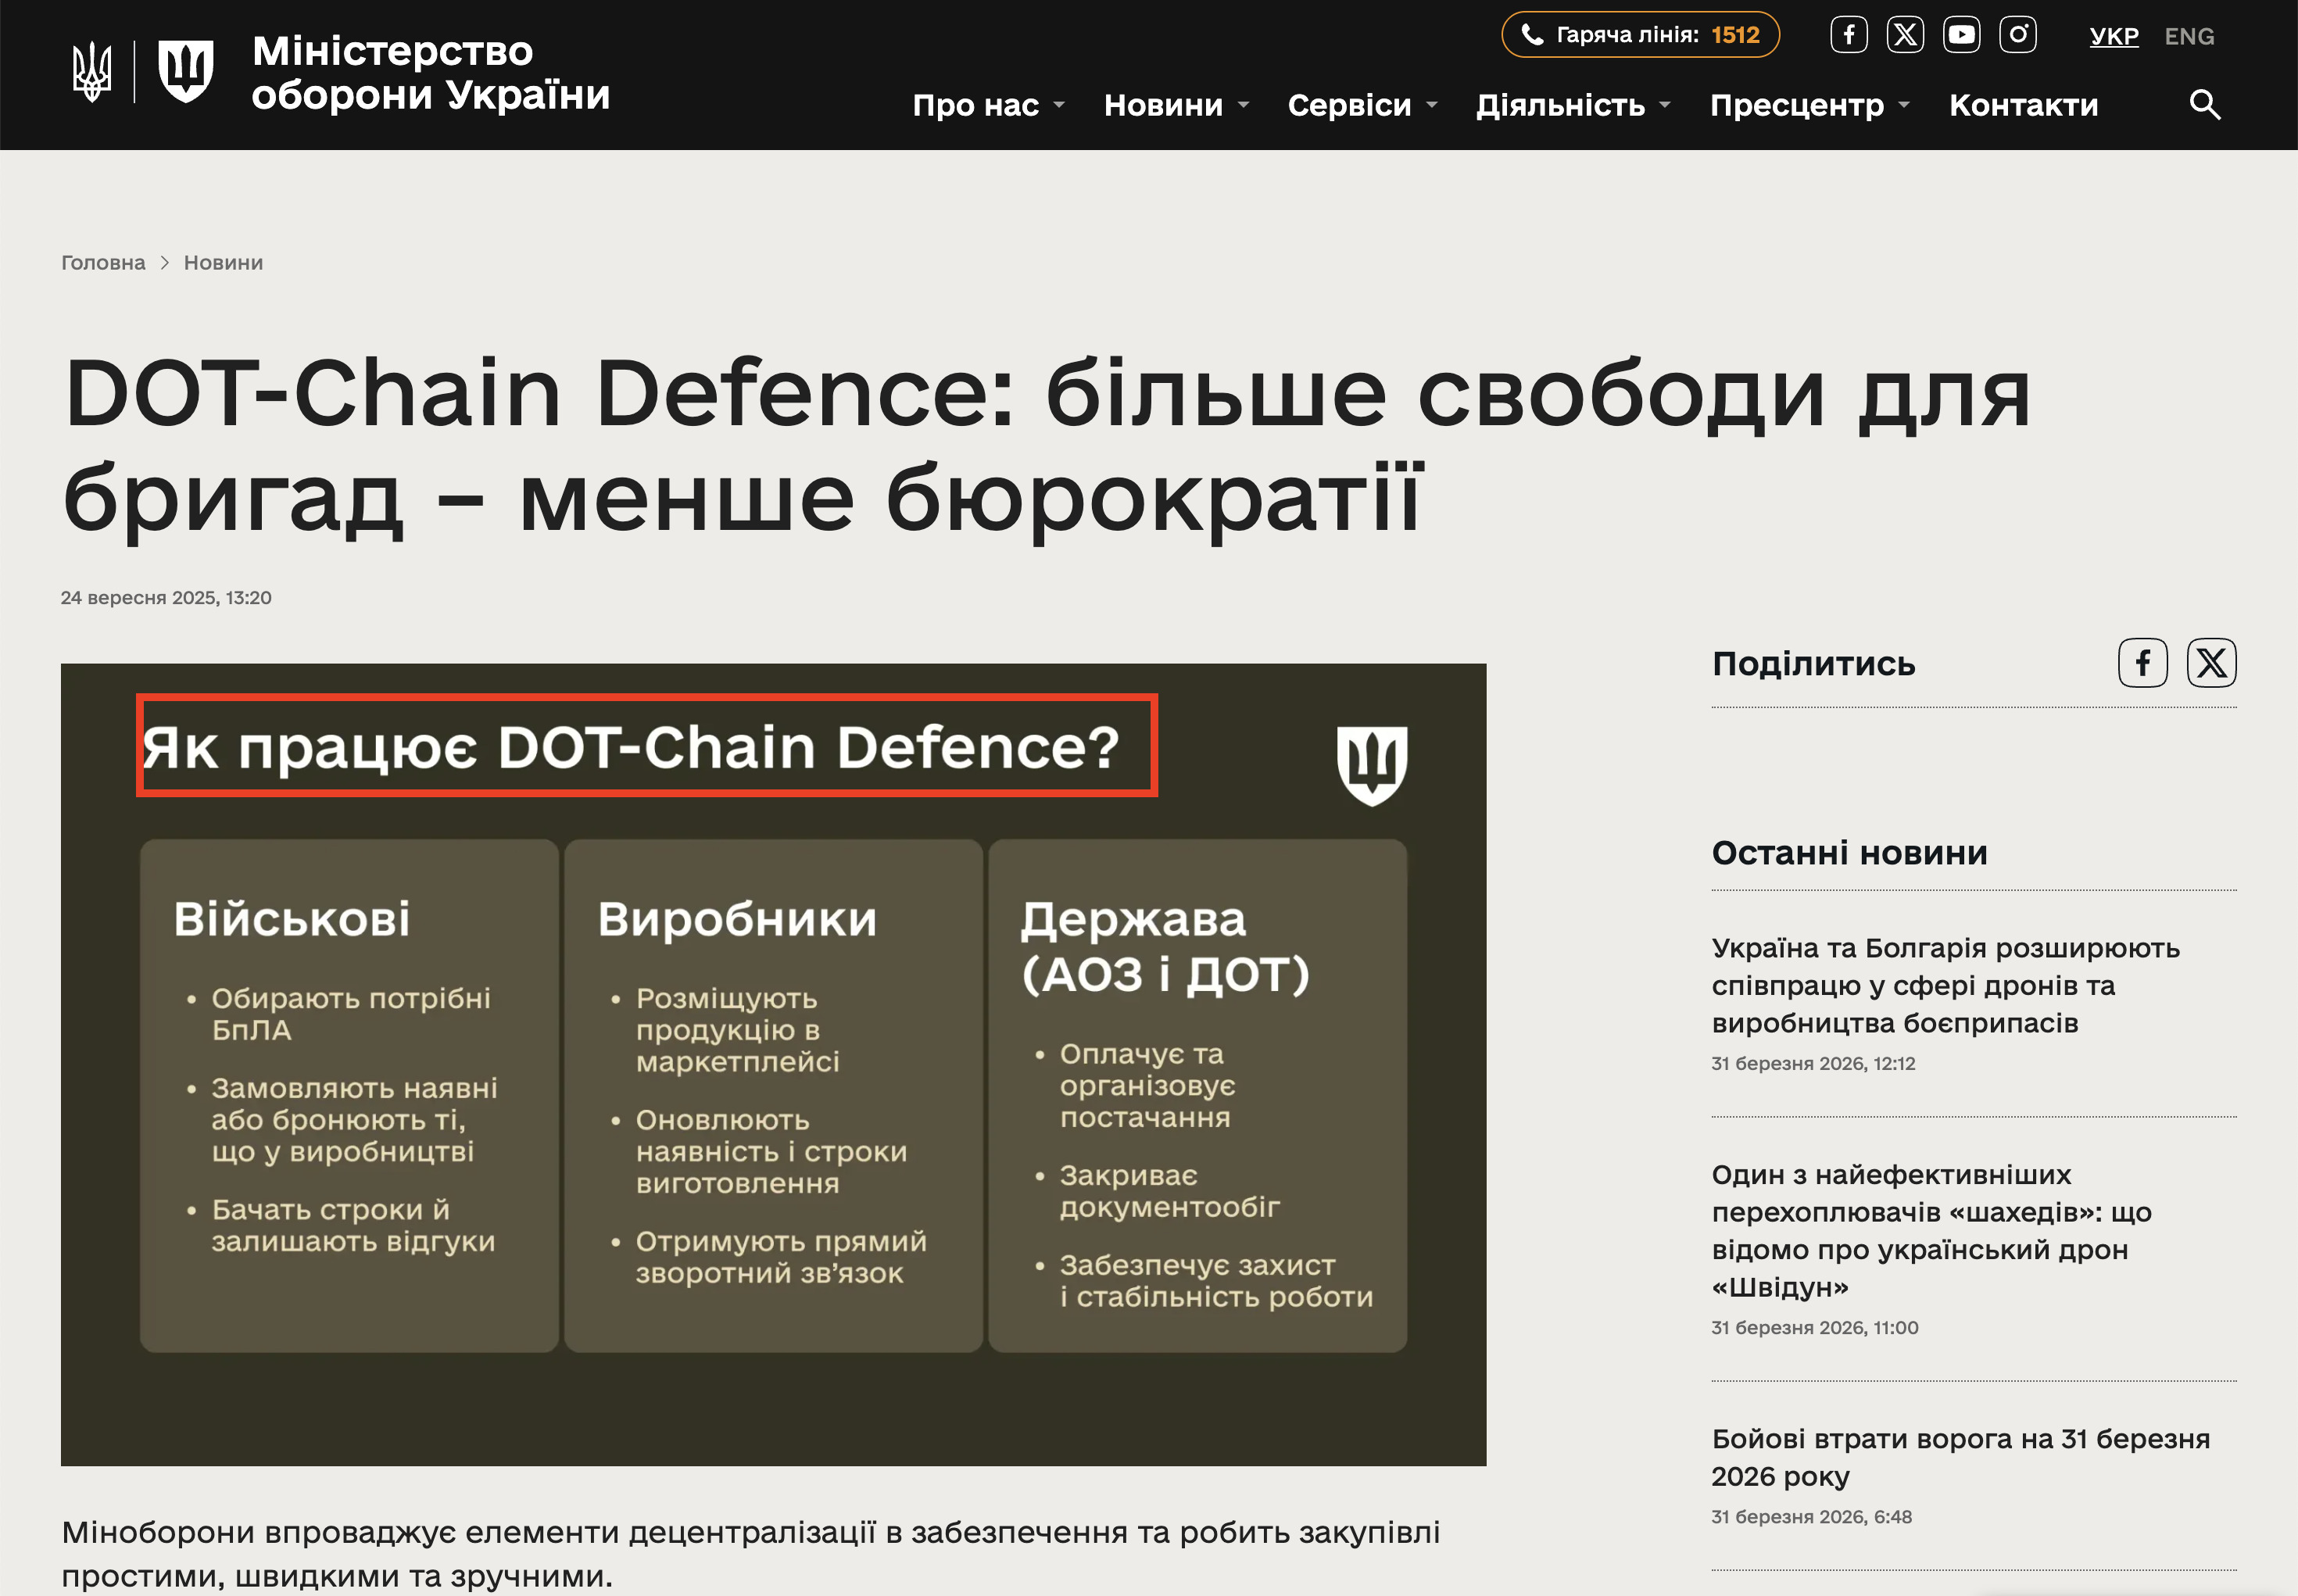Click the search magnifier icon
Viewport: 2298px width, 1596px height.
click(2204, 104)
